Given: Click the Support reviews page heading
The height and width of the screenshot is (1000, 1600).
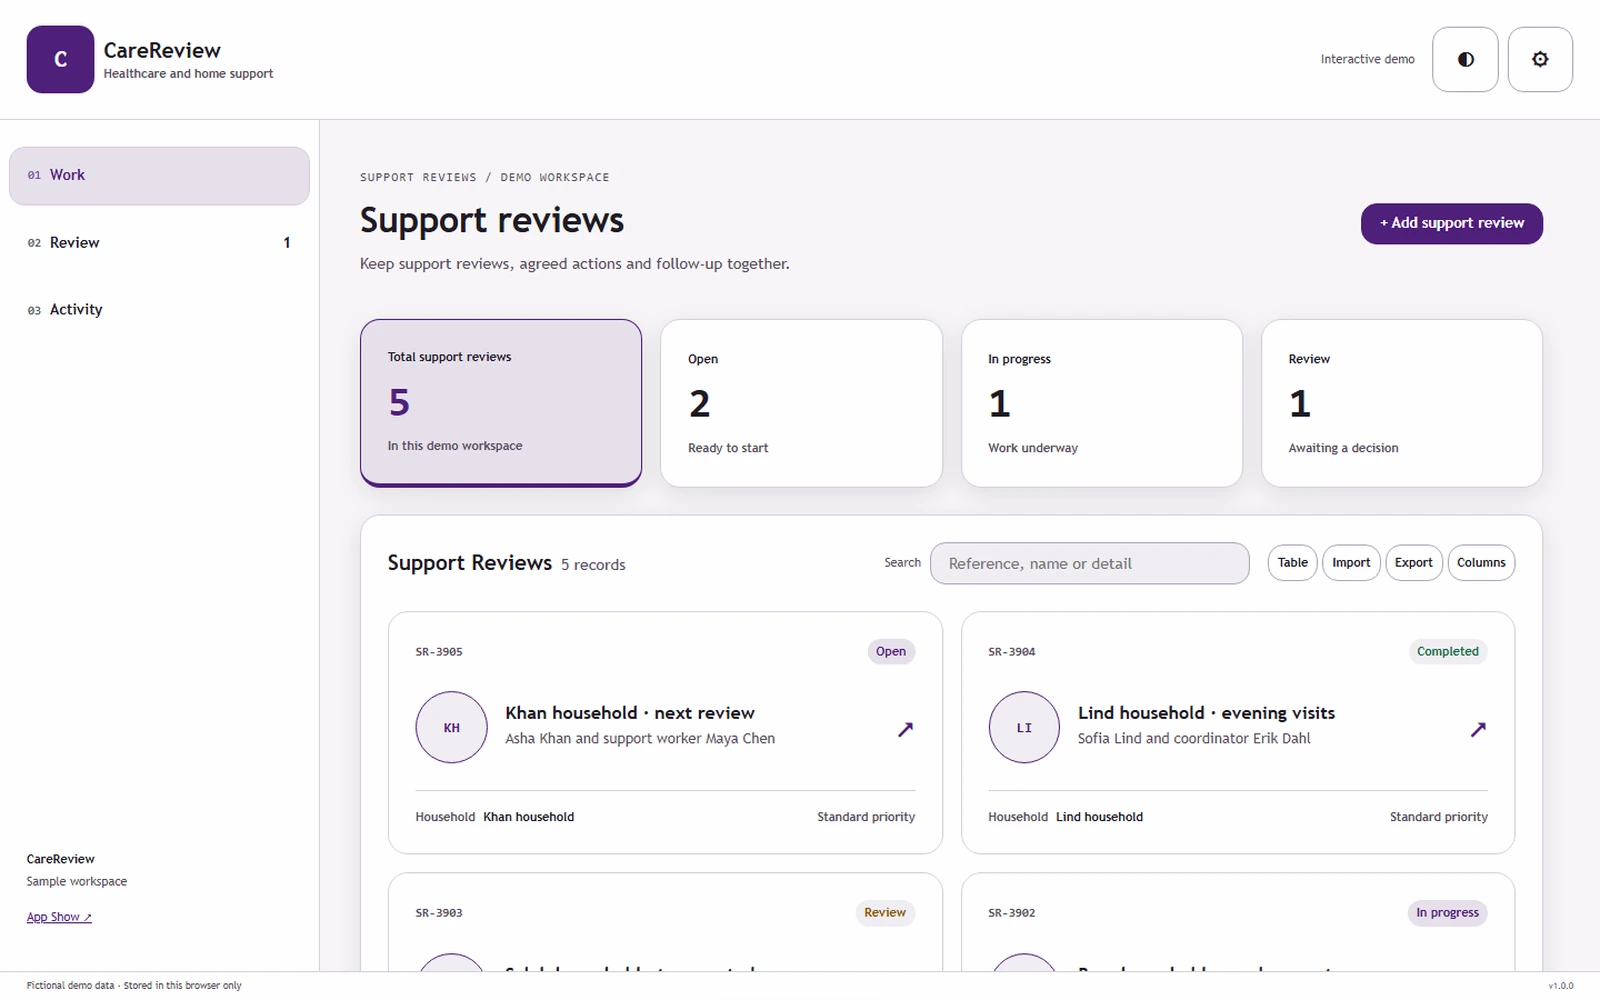Looking at the screenshot, I should 492,221.
